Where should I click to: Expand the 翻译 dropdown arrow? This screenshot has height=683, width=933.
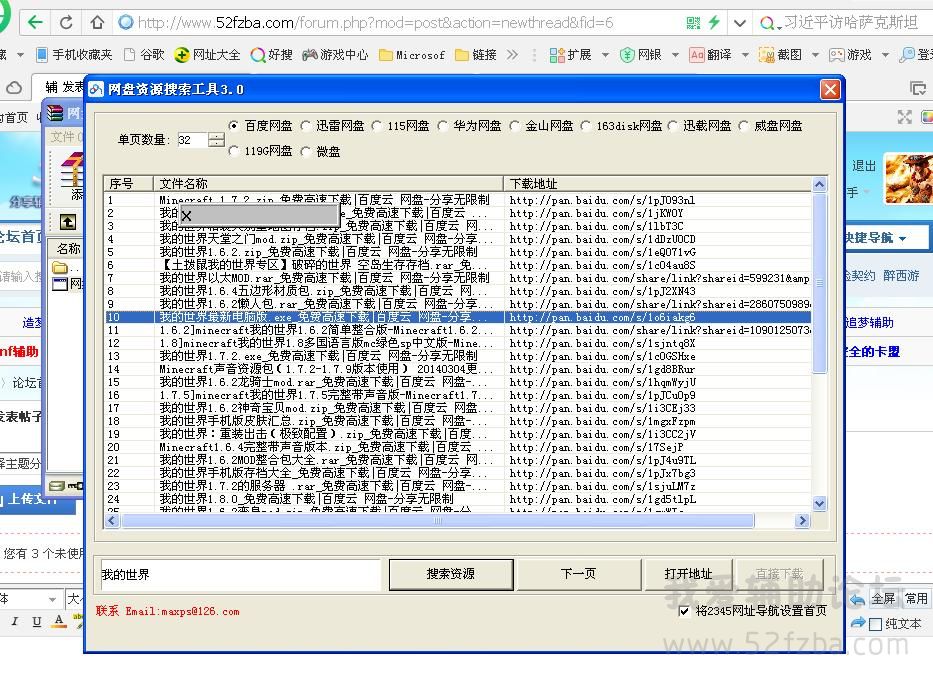pos(745,55)
